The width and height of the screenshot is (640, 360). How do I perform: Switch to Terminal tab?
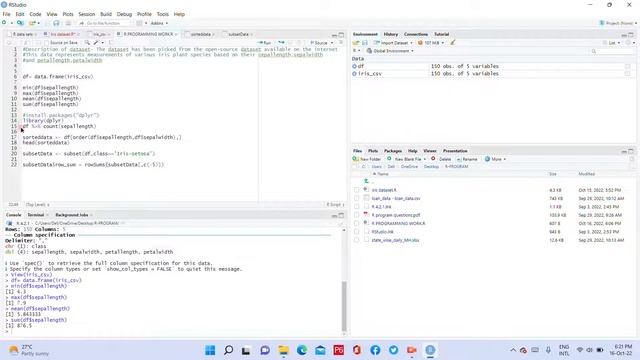point(36,215)
